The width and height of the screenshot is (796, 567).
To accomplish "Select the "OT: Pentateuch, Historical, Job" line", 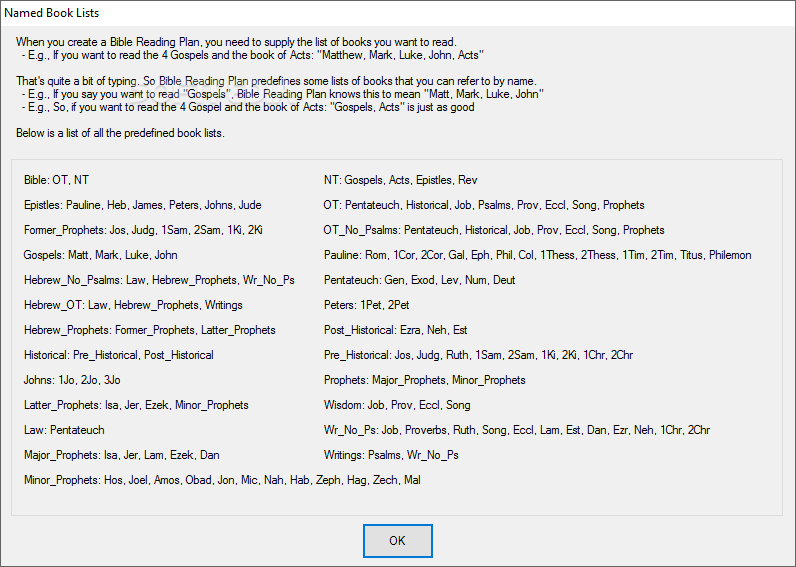I will 484,205.
